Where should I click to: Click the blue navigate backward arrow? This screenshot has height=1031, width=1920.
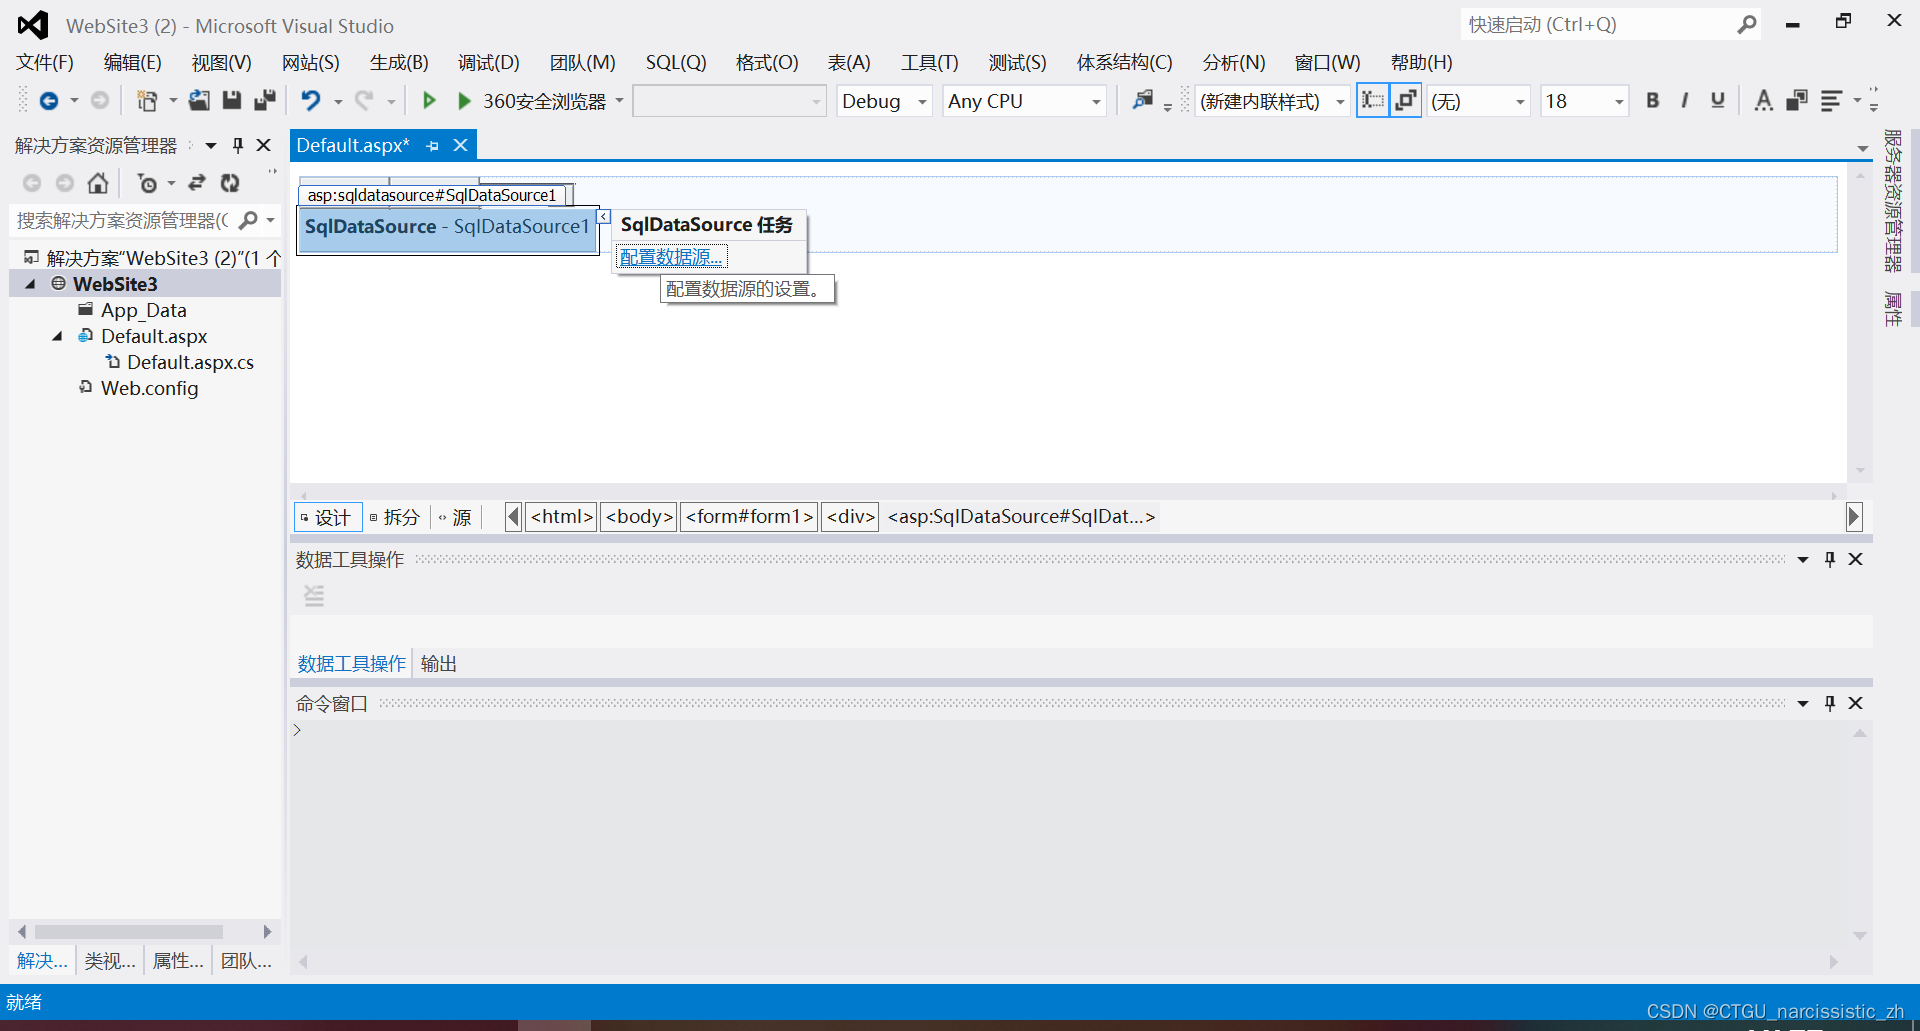pos(48,101)
